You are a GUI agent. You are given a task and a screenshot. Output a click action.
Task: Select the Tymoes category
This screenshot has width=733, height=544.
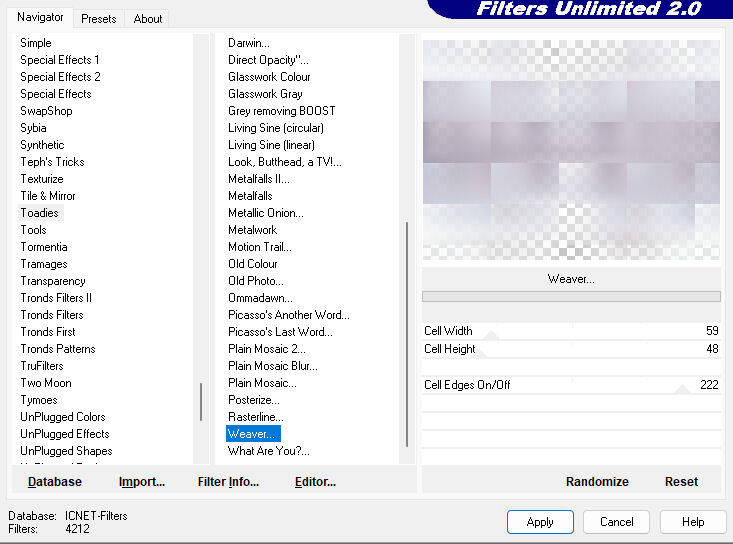click(x=38, y=400)
